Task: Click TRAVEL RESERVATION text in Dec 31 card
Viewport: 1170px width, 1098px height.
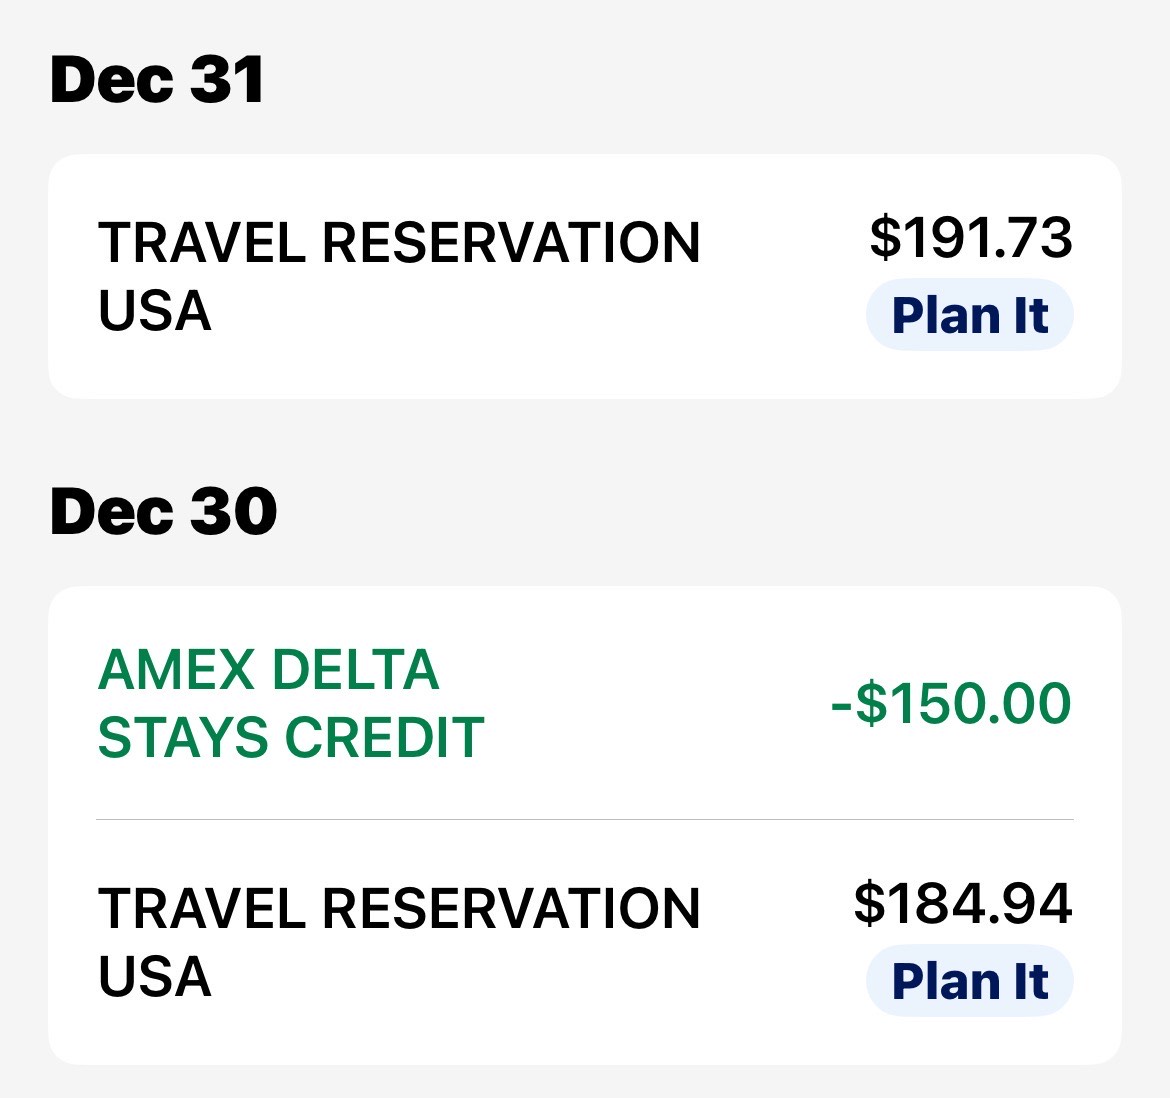Action: 399,243
